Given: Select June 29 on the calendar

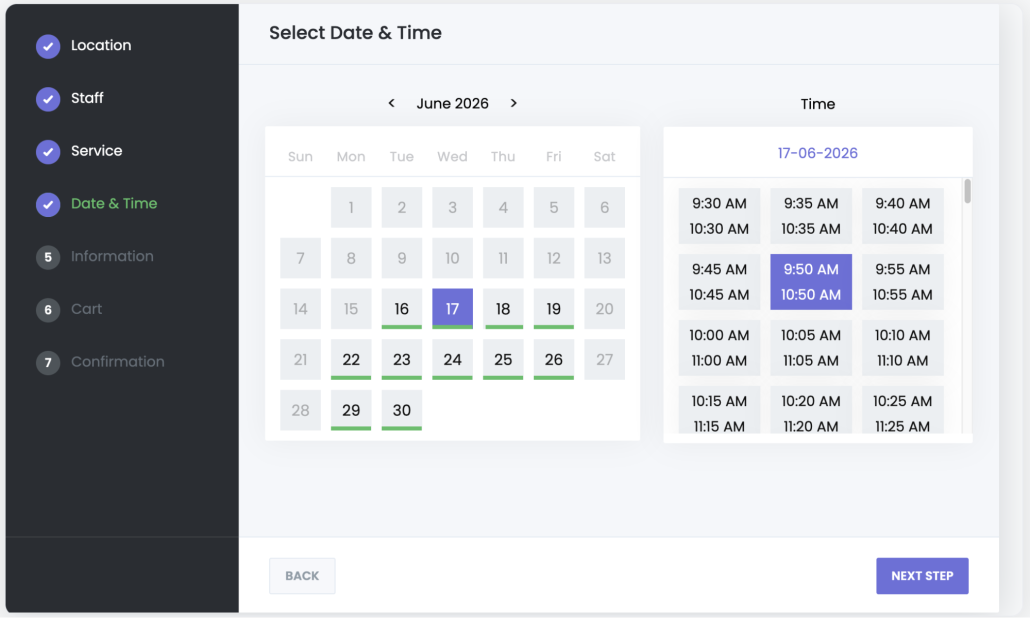Looking at the screenshot, I should (x=351, y=410).
